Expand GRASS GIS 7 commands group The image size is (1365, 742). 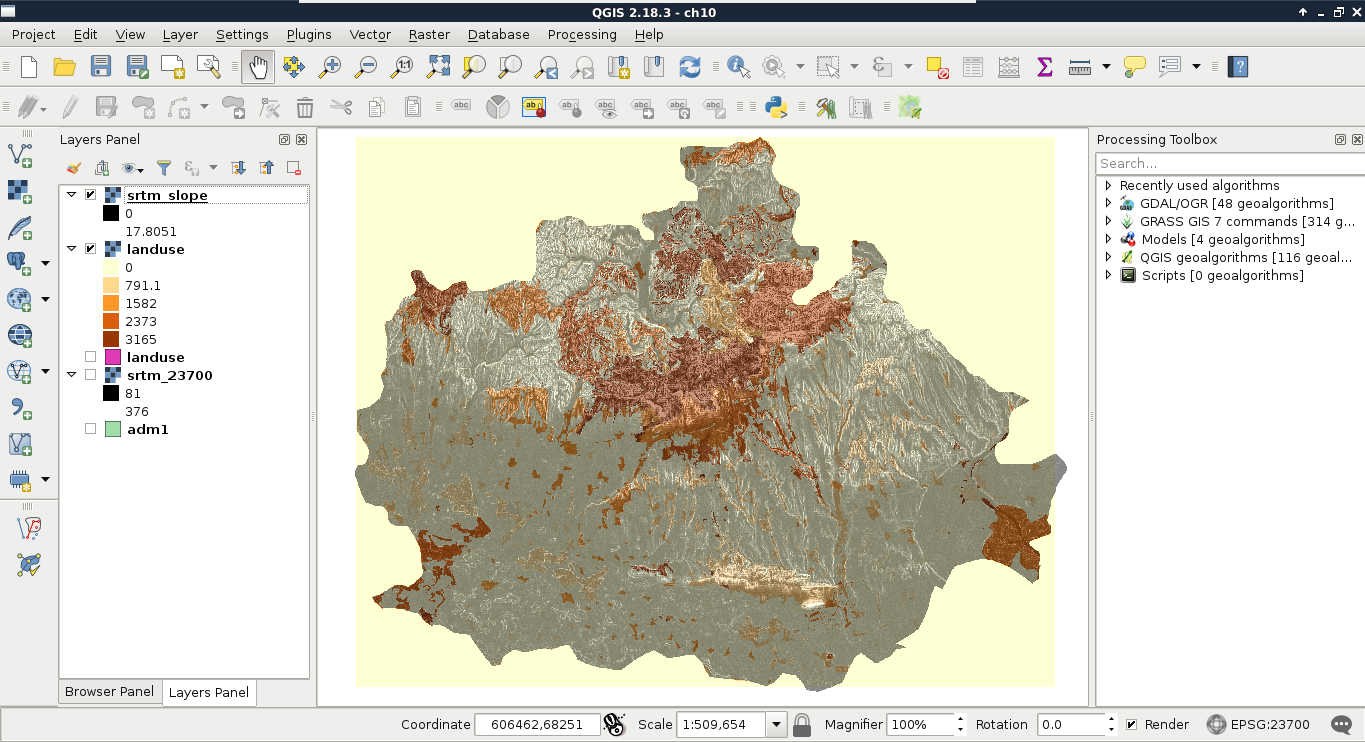[x=1108, y=221]
